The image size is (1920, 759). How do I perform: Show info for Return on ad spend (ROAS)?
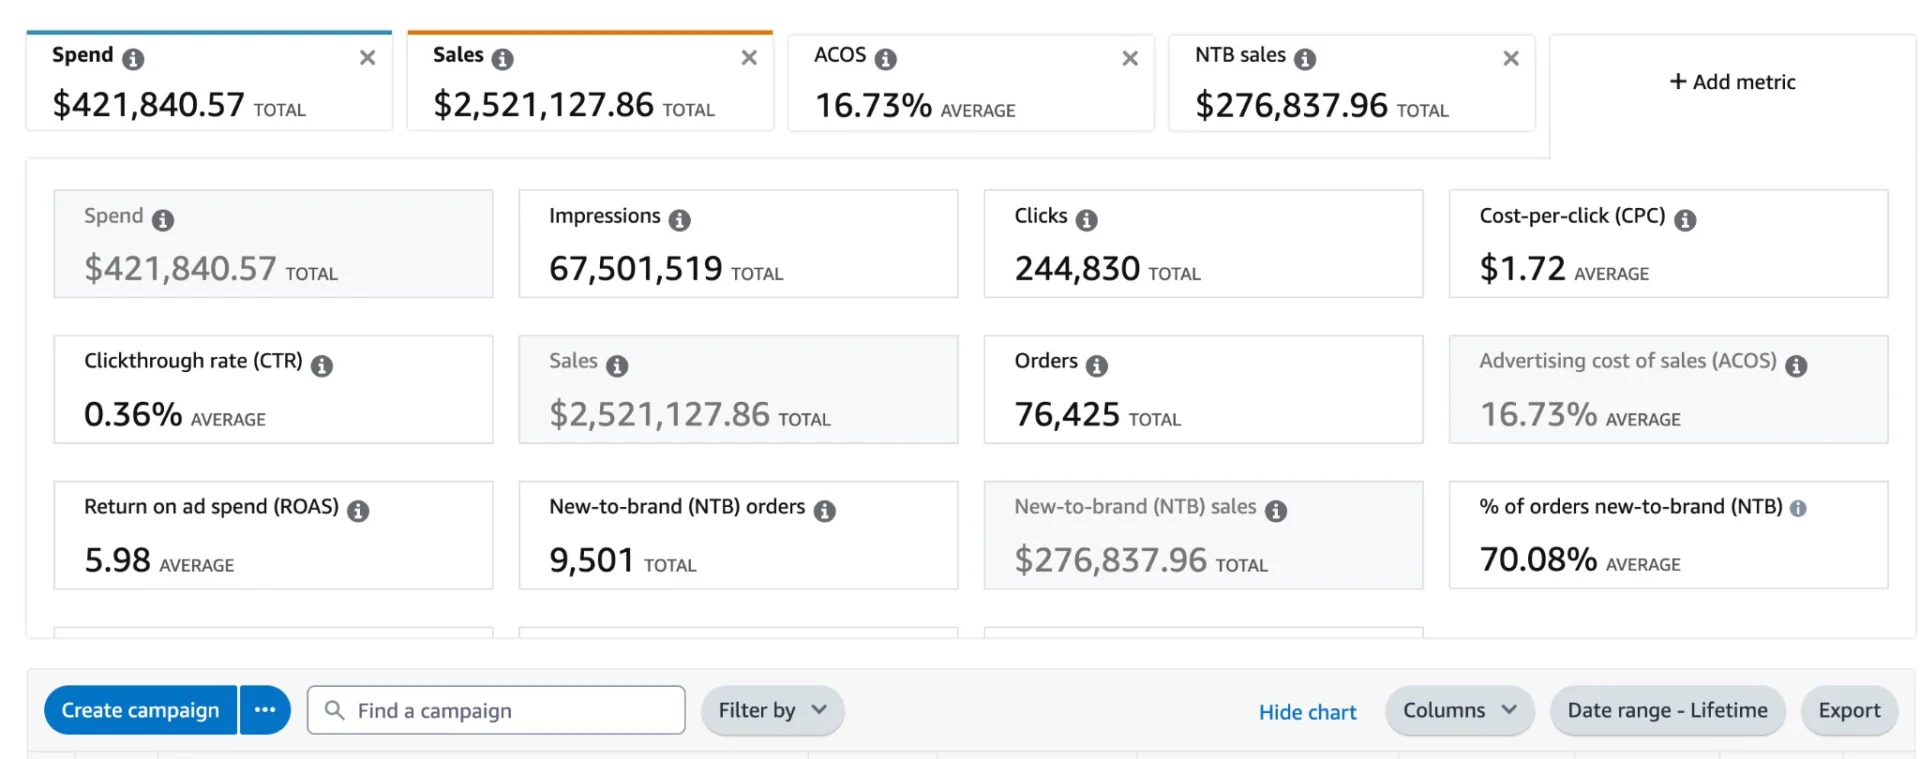(x=358, y=510)
